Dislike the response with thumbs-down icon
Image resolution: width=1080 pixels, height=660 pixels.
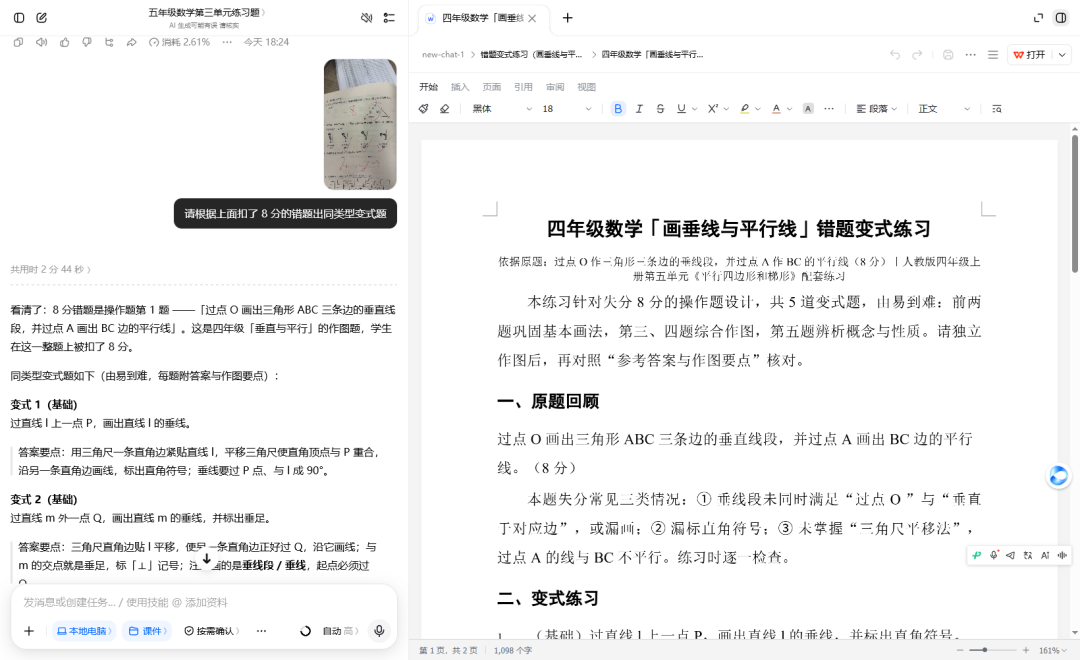[87, 42]
